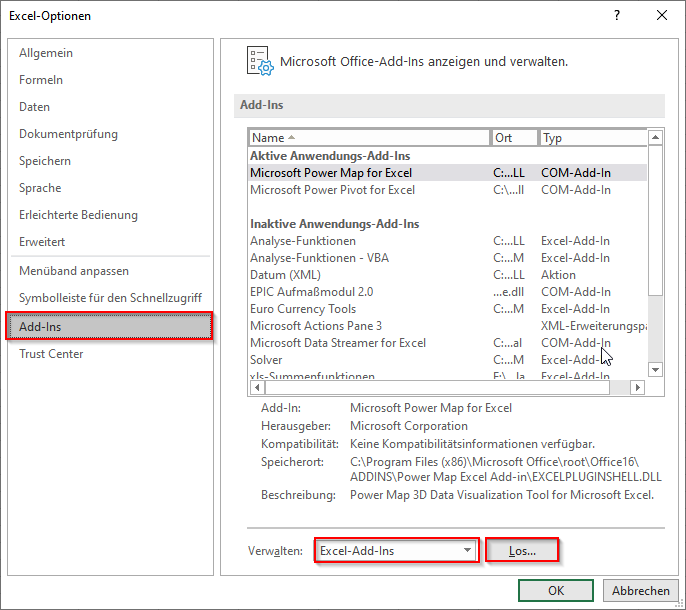This screenshot has height=610, width=686.
Task: Click the Ort column header
Action: pyautogui.click(x=514, y=138)
